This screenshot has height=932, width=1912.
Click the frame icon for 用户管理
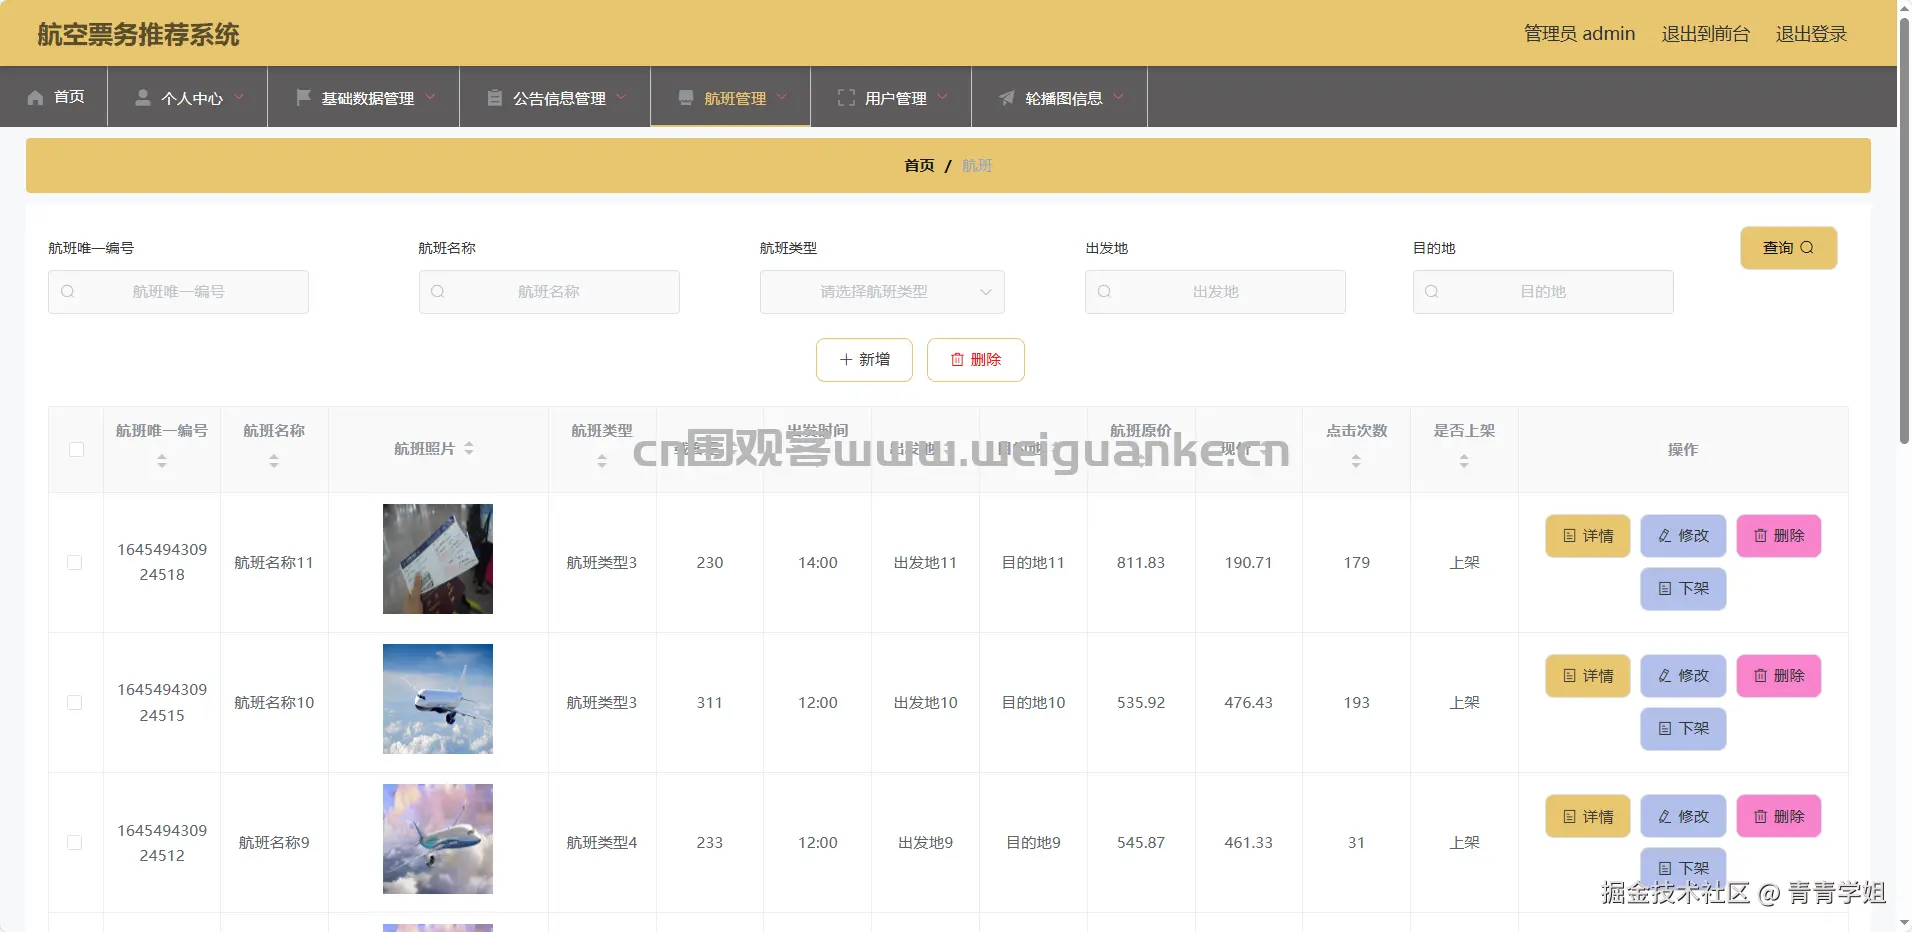(846, 97)
